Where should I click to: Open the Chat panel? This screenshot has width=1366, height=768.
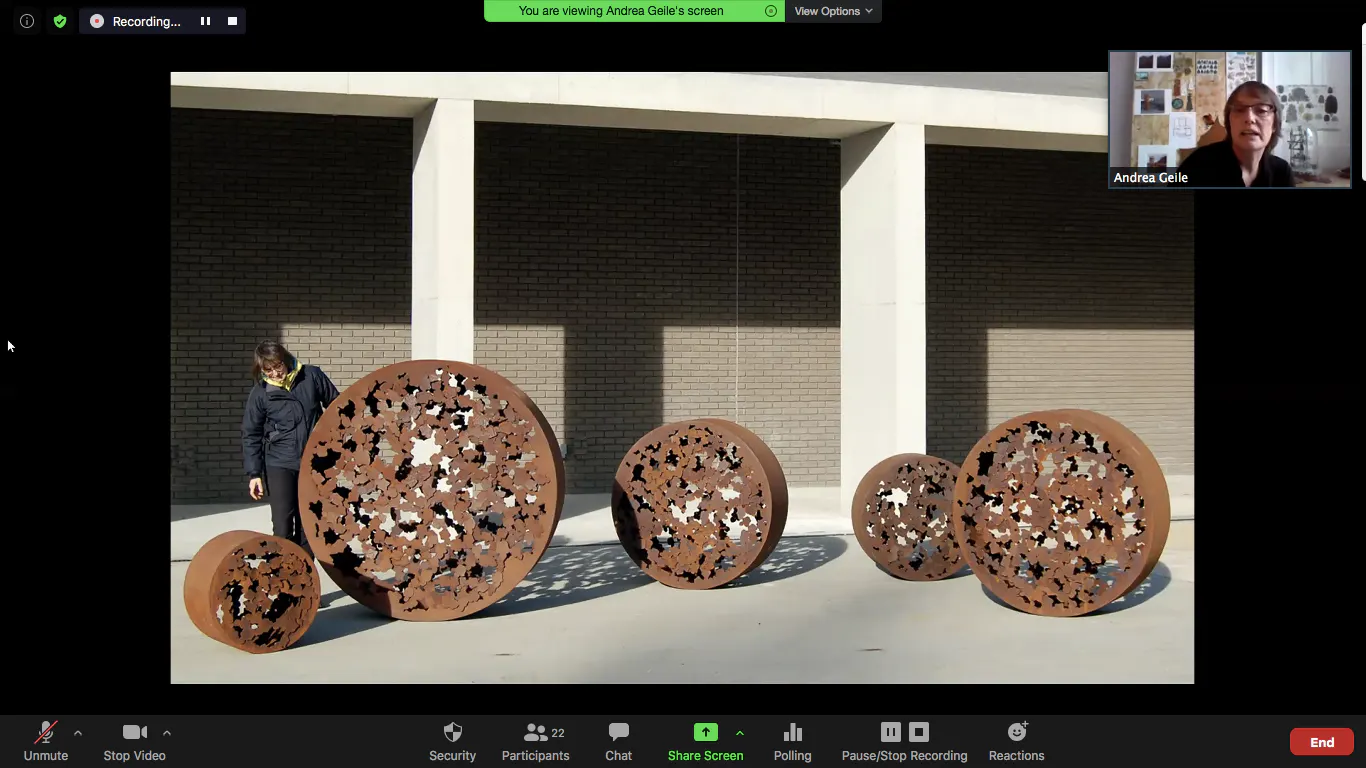618,741
